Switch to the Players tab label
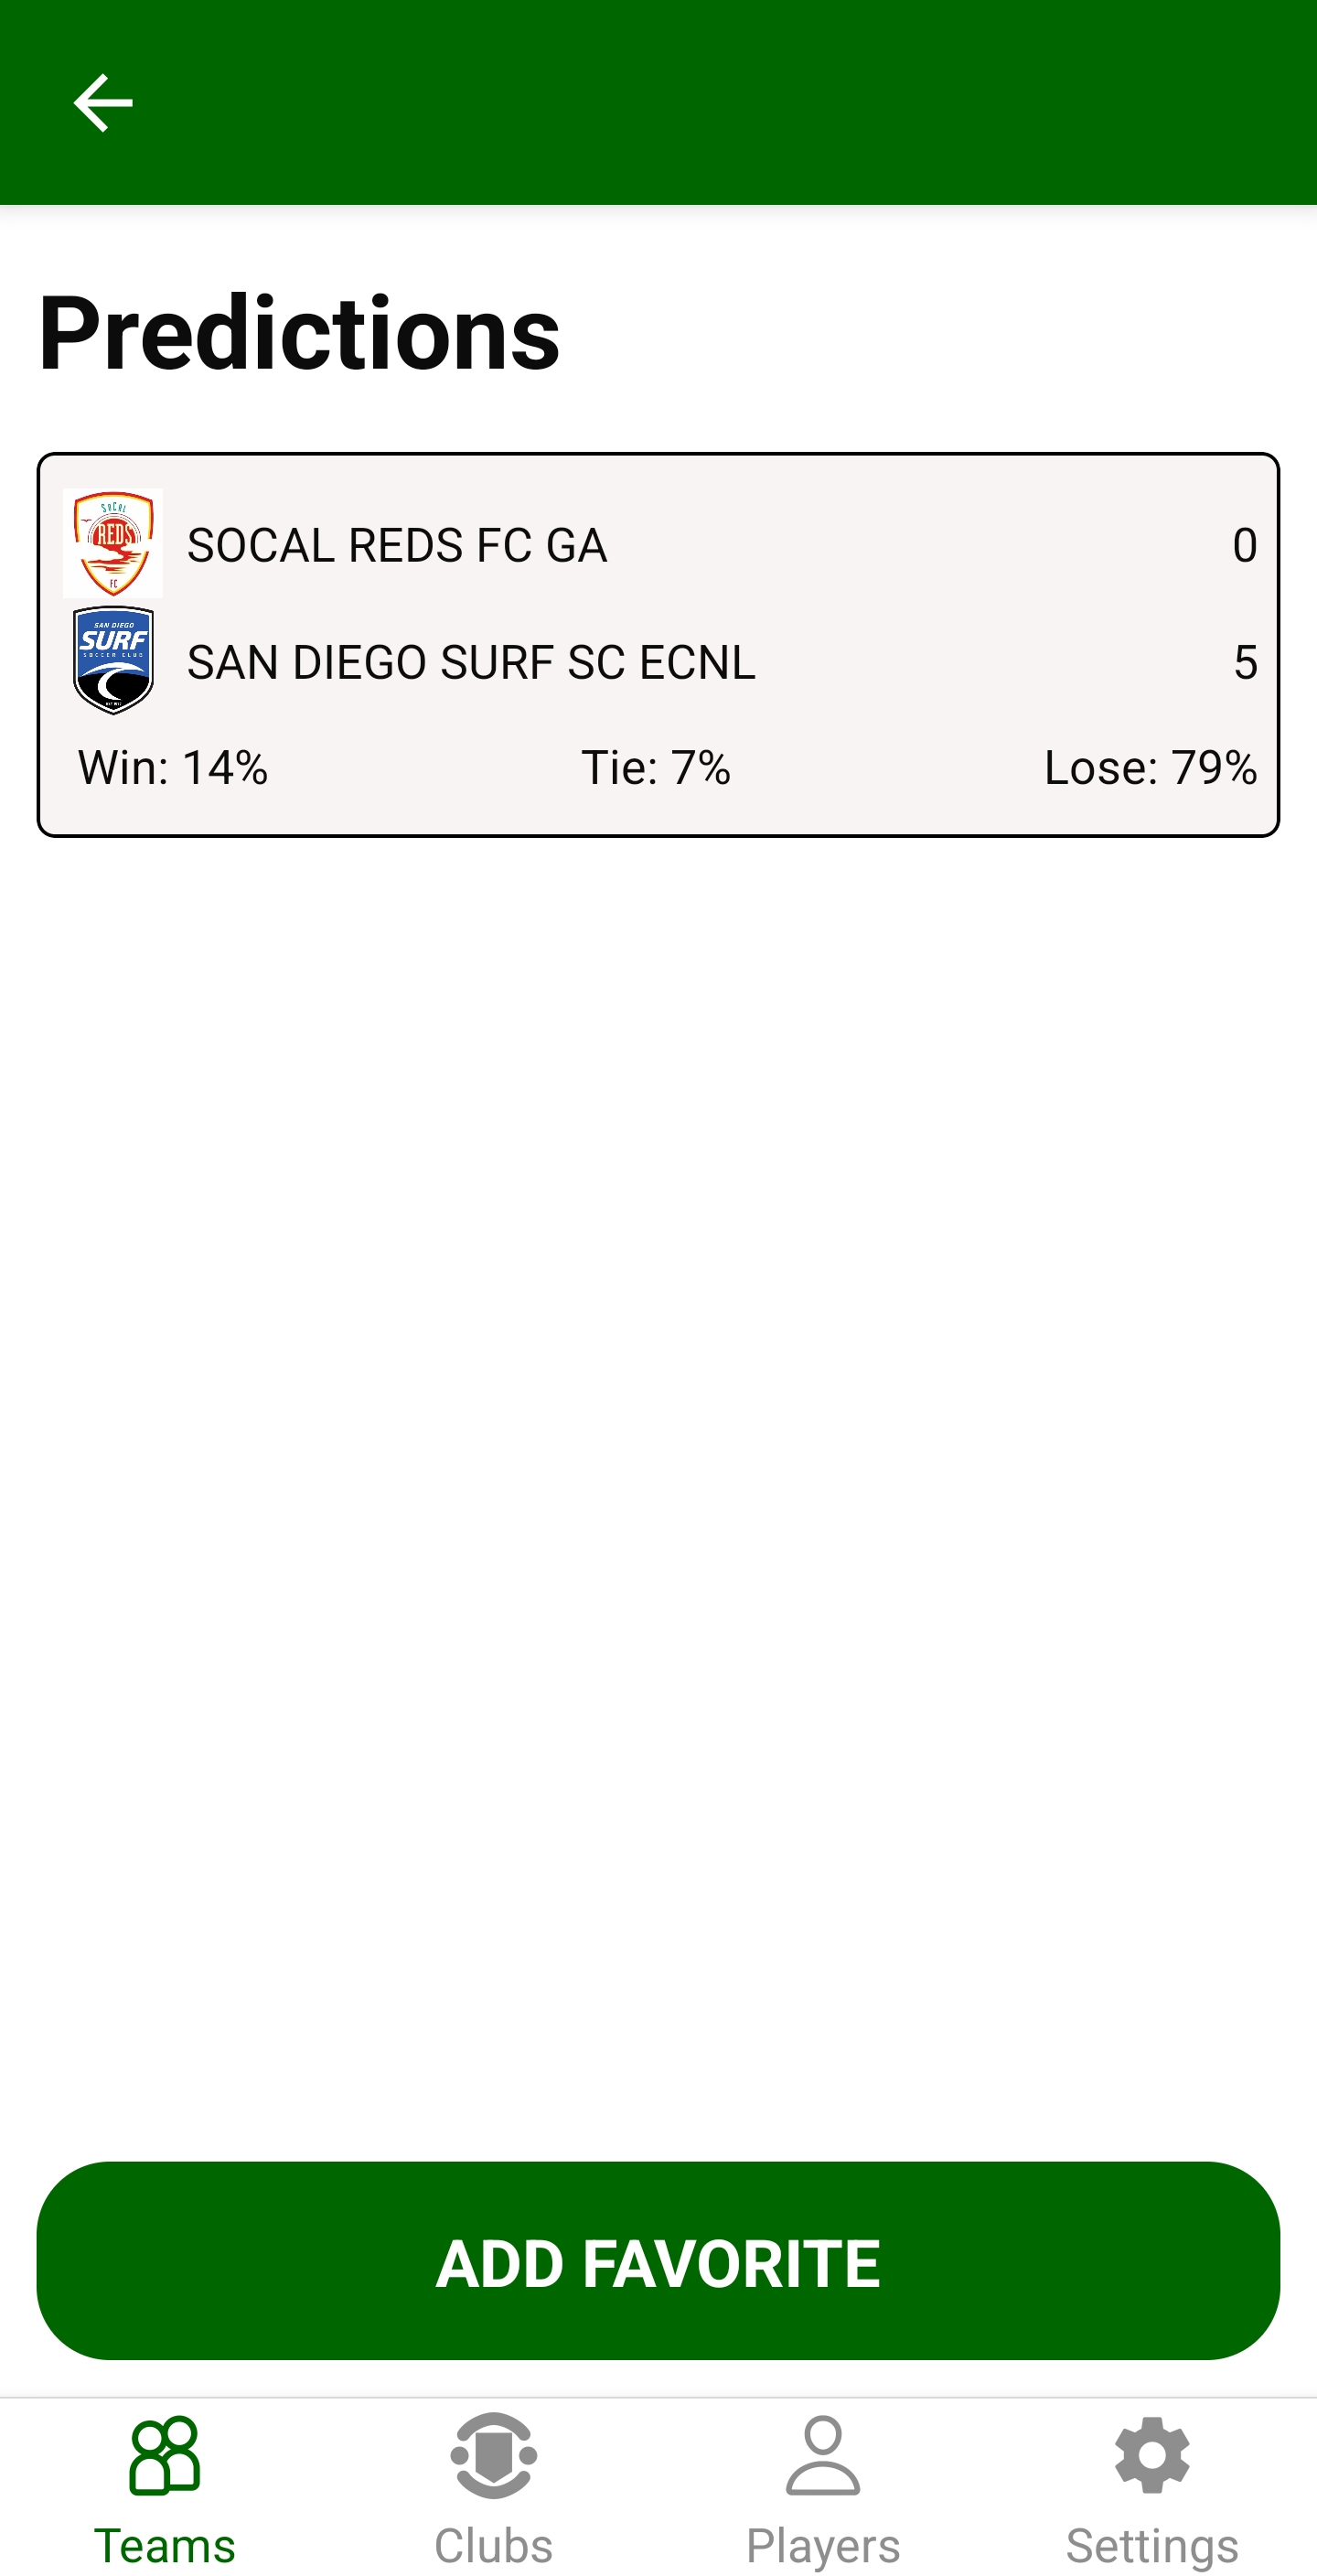 [x=823, y=2545]
